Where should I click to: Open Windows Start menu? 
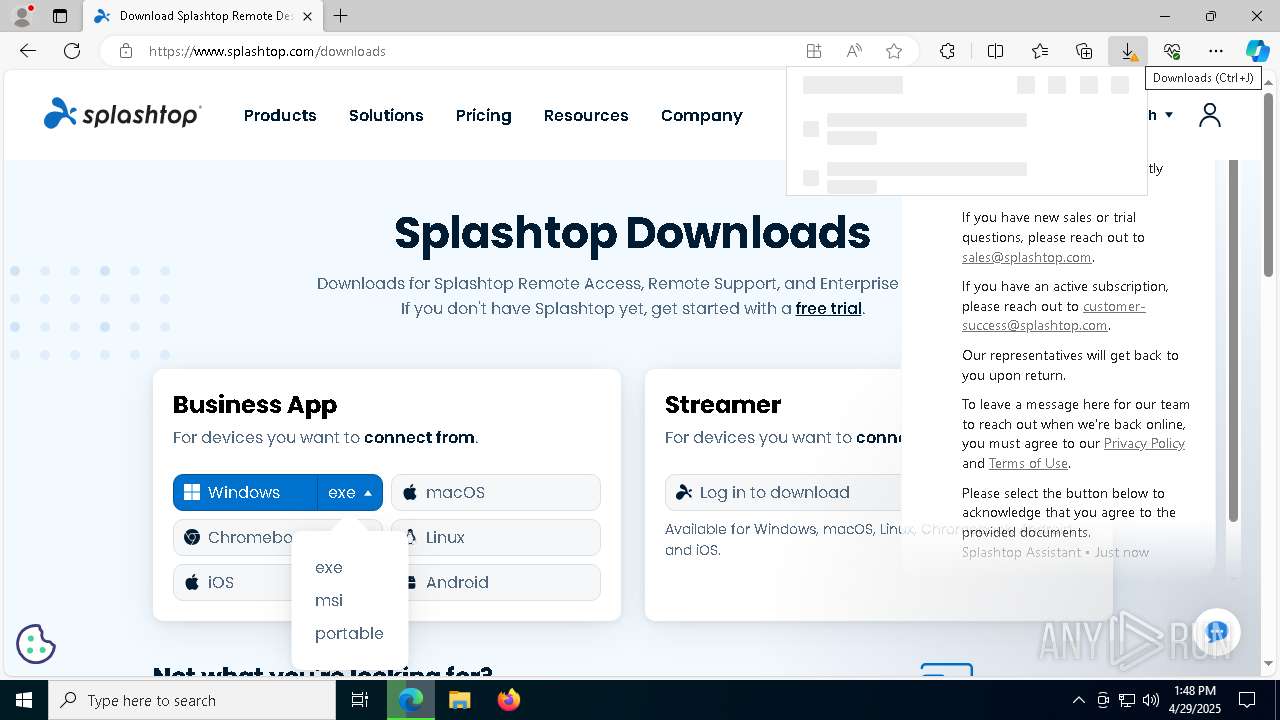(24, 700)
